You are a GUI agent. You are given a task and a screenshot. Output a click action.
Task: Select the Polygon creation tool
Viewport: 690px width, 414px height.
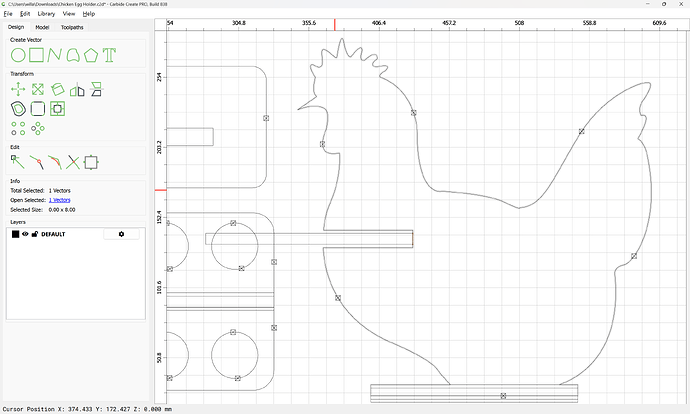pyautogui.click(x=91, y=53)
